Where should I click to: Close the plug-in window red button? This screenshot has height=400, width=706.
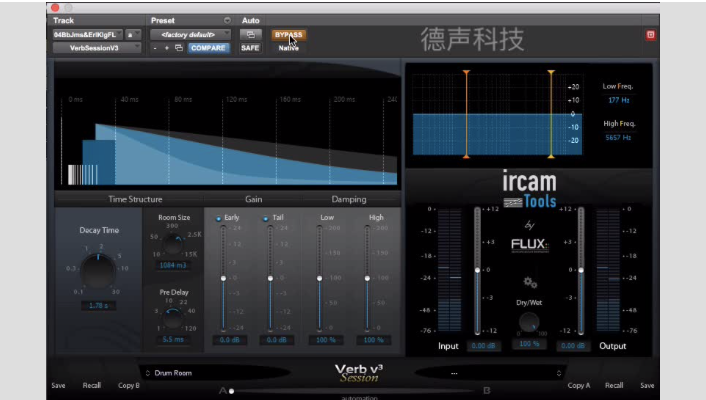[x=55, y=8]
